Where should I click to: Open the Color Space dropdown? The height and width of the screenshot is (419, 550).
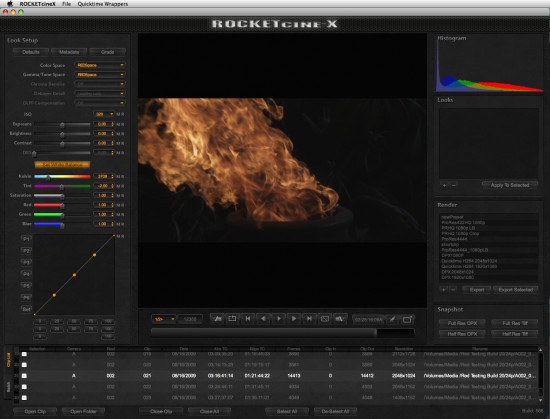(x=100, y=65)
